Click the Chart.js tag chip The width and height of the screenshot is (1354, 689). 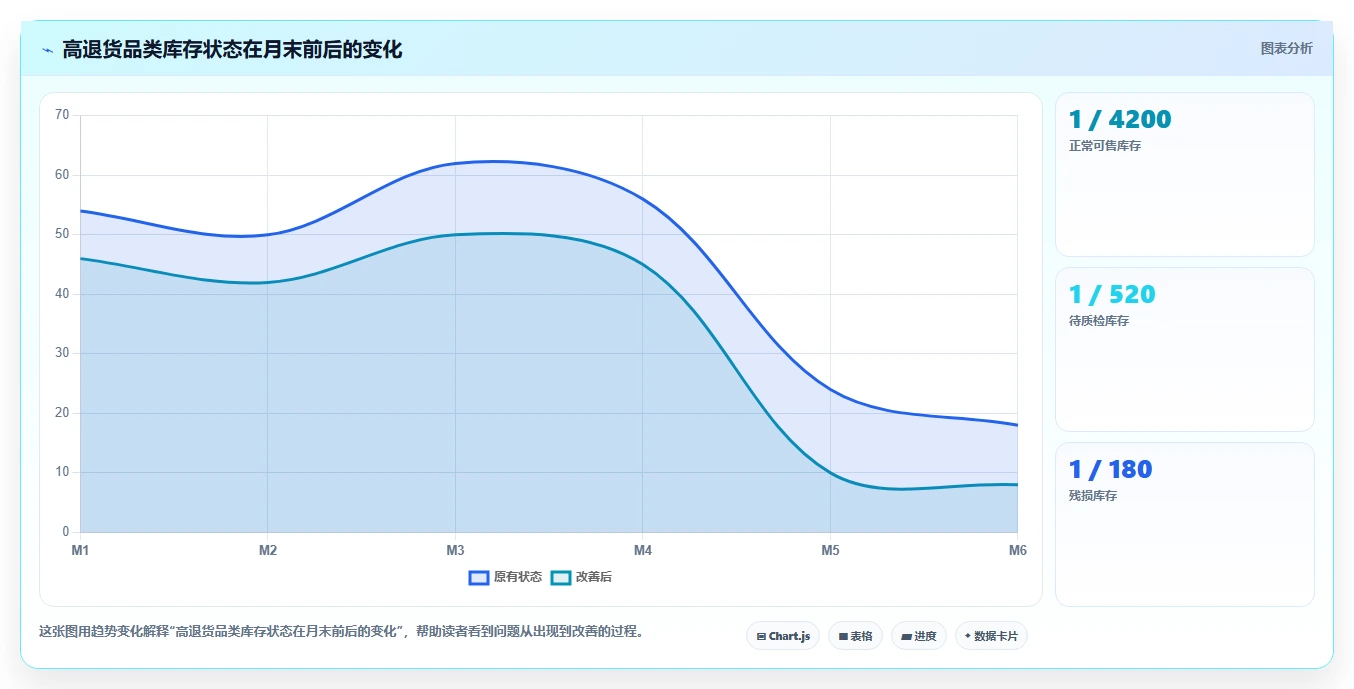[783, 636]
